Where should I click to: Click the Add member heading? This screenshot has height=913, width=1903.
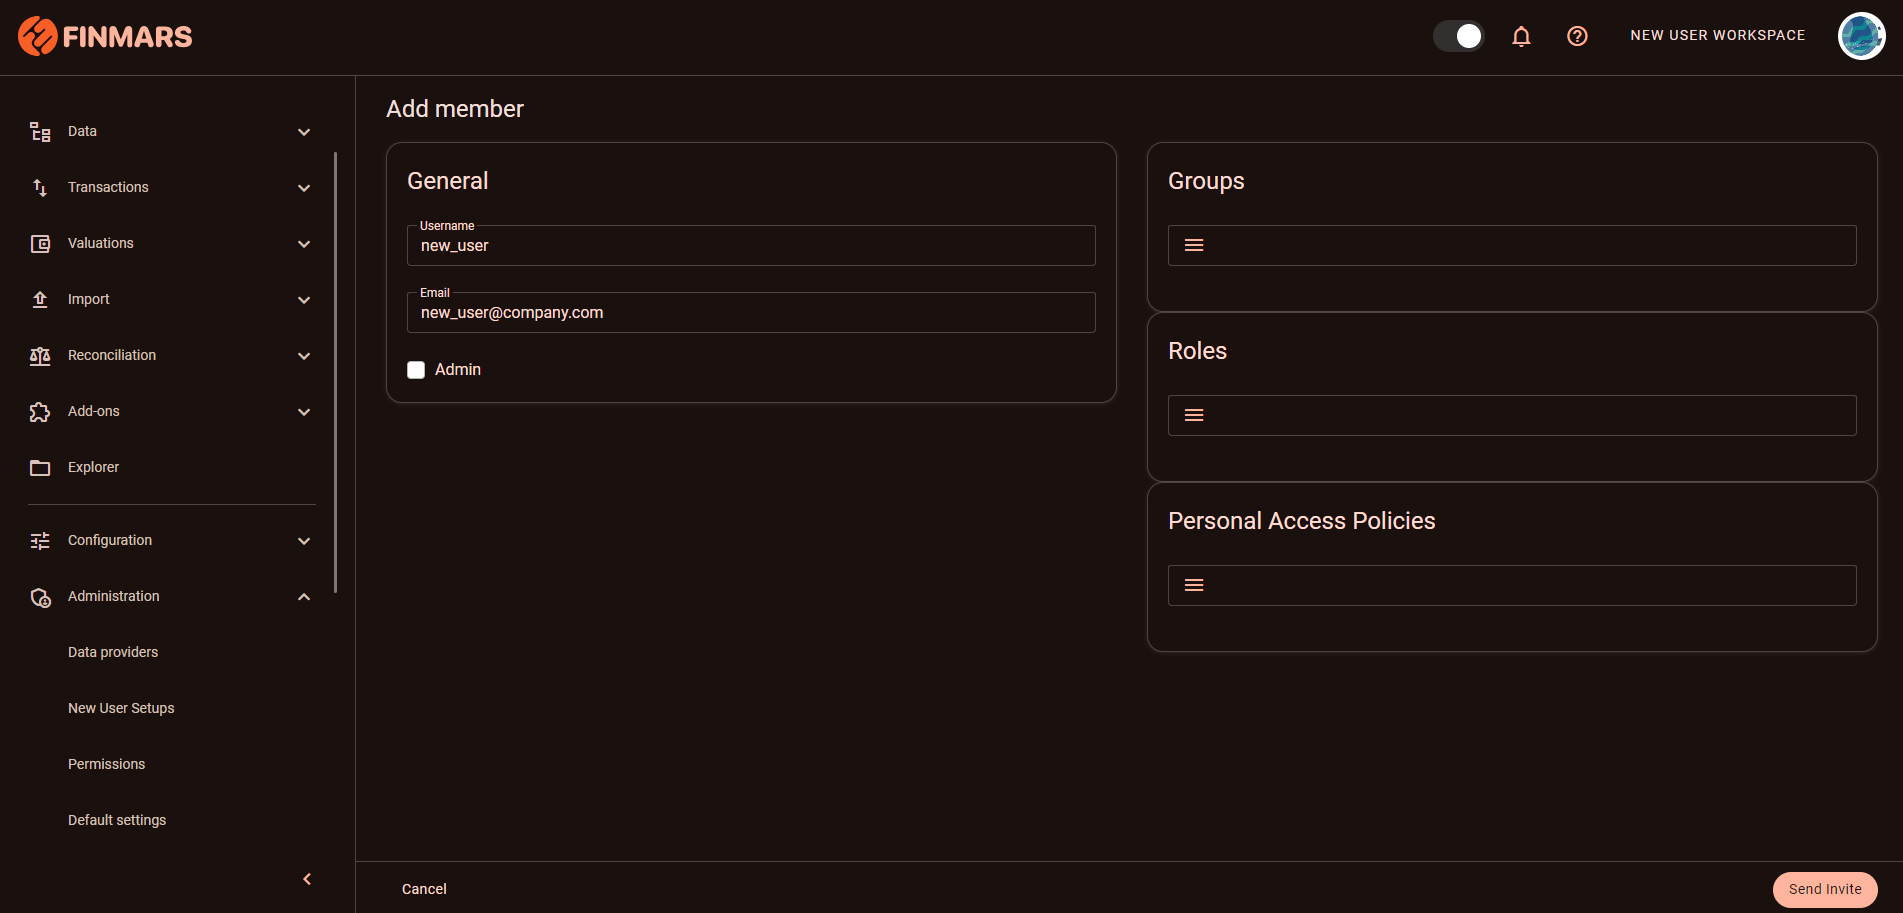click(x=455, y=109)
